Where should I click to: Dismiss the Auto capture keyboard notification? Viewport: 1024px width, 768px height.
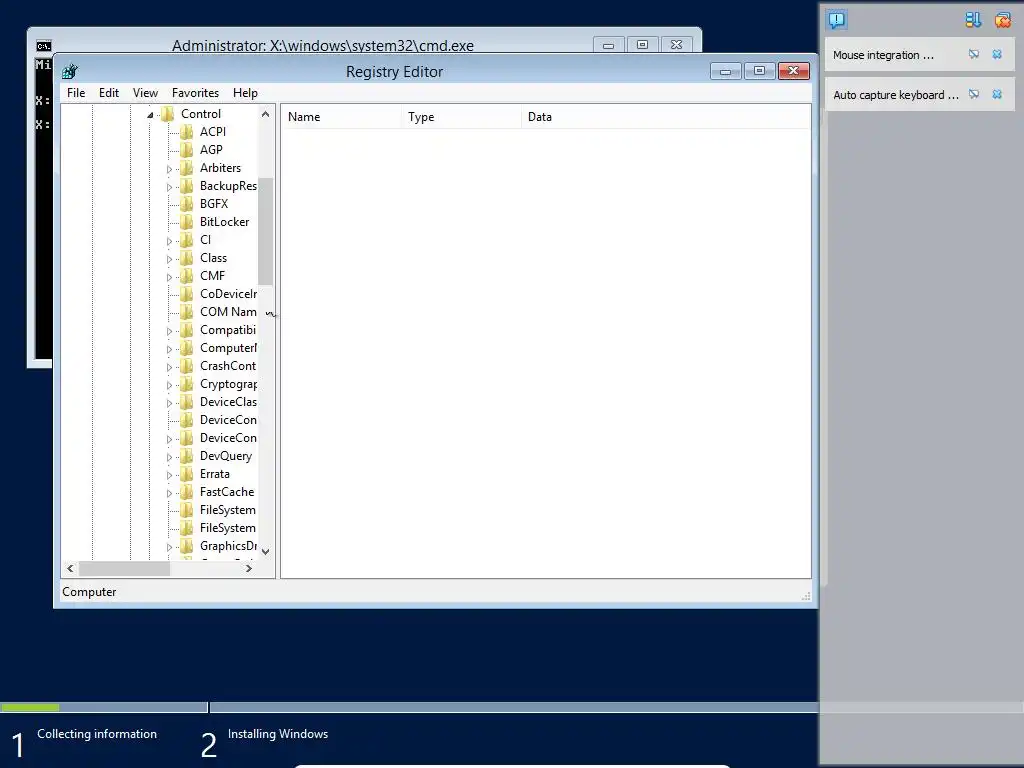[x=997, y=95]
